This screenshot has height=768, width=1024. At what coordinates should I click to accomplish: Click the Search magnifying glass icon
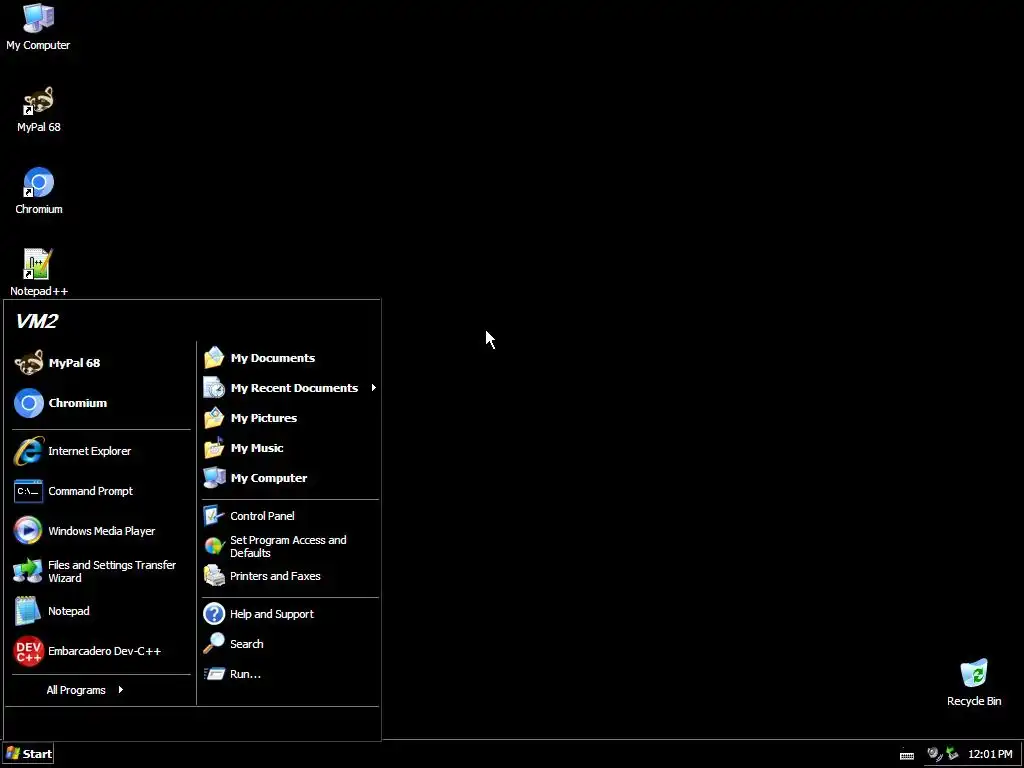pos(214,644)
